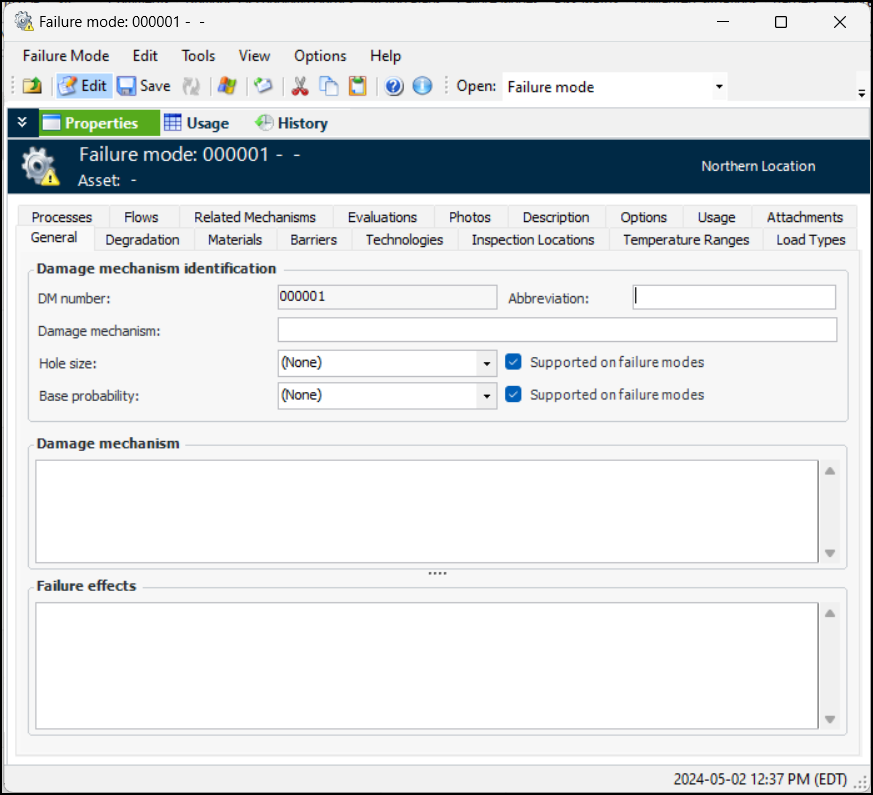Switch to the Degradation tab
The image size is (873, 795).
pos(142,240)
